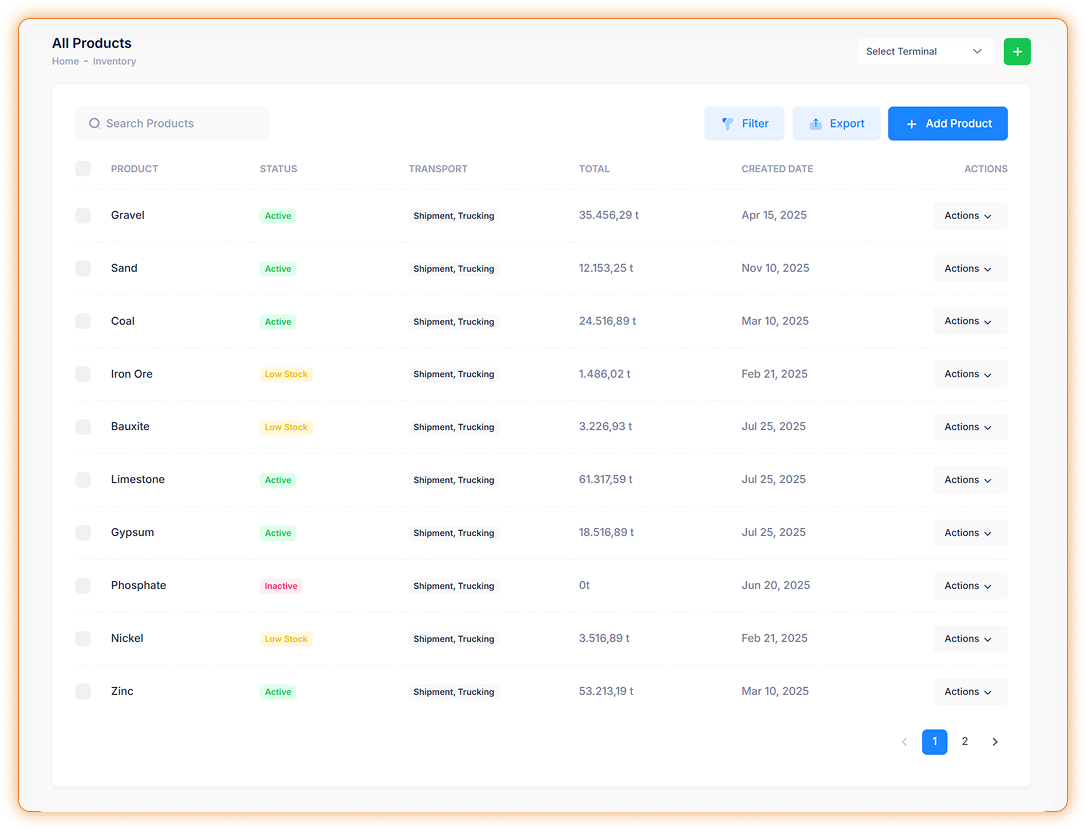
Task: Open the Select Terminal dropdown
Action: pyautogui.click(x=925, y=52)
